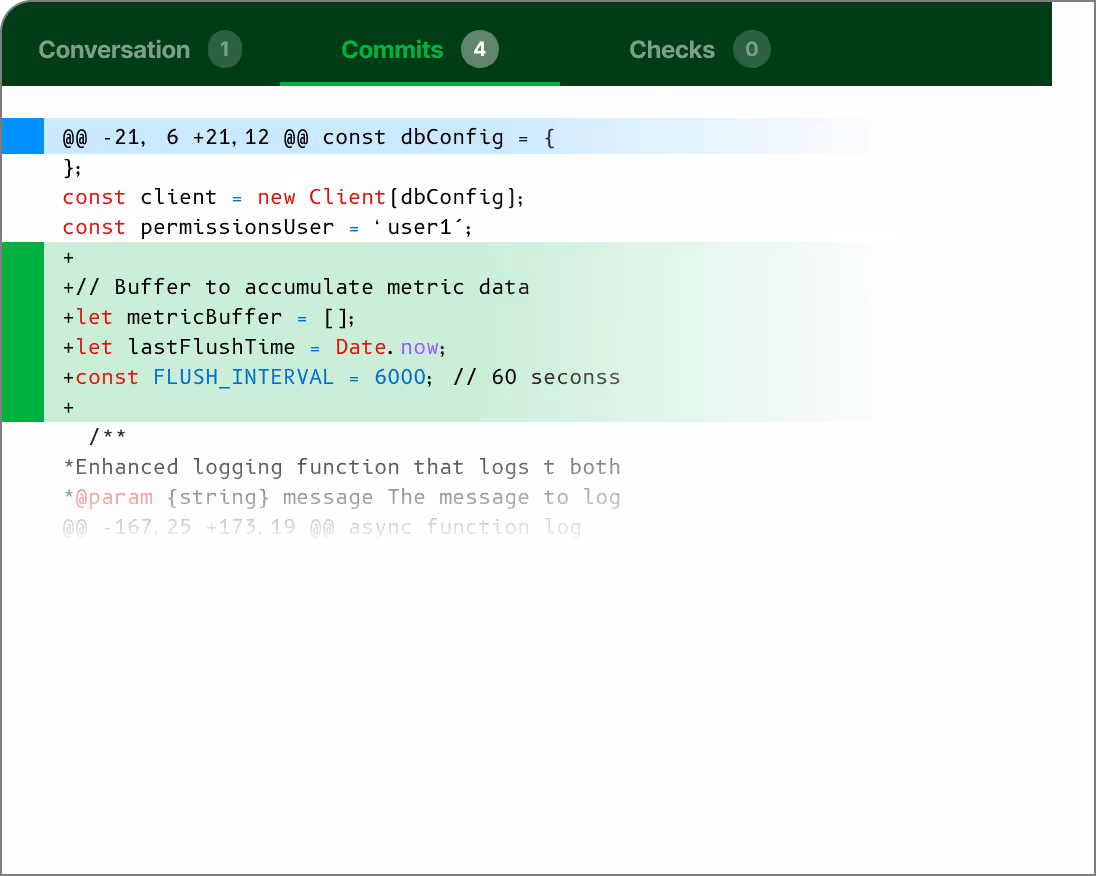Click the Commits count badge 4
This screenshot has height=876, width=1096.
coord(480,50)
